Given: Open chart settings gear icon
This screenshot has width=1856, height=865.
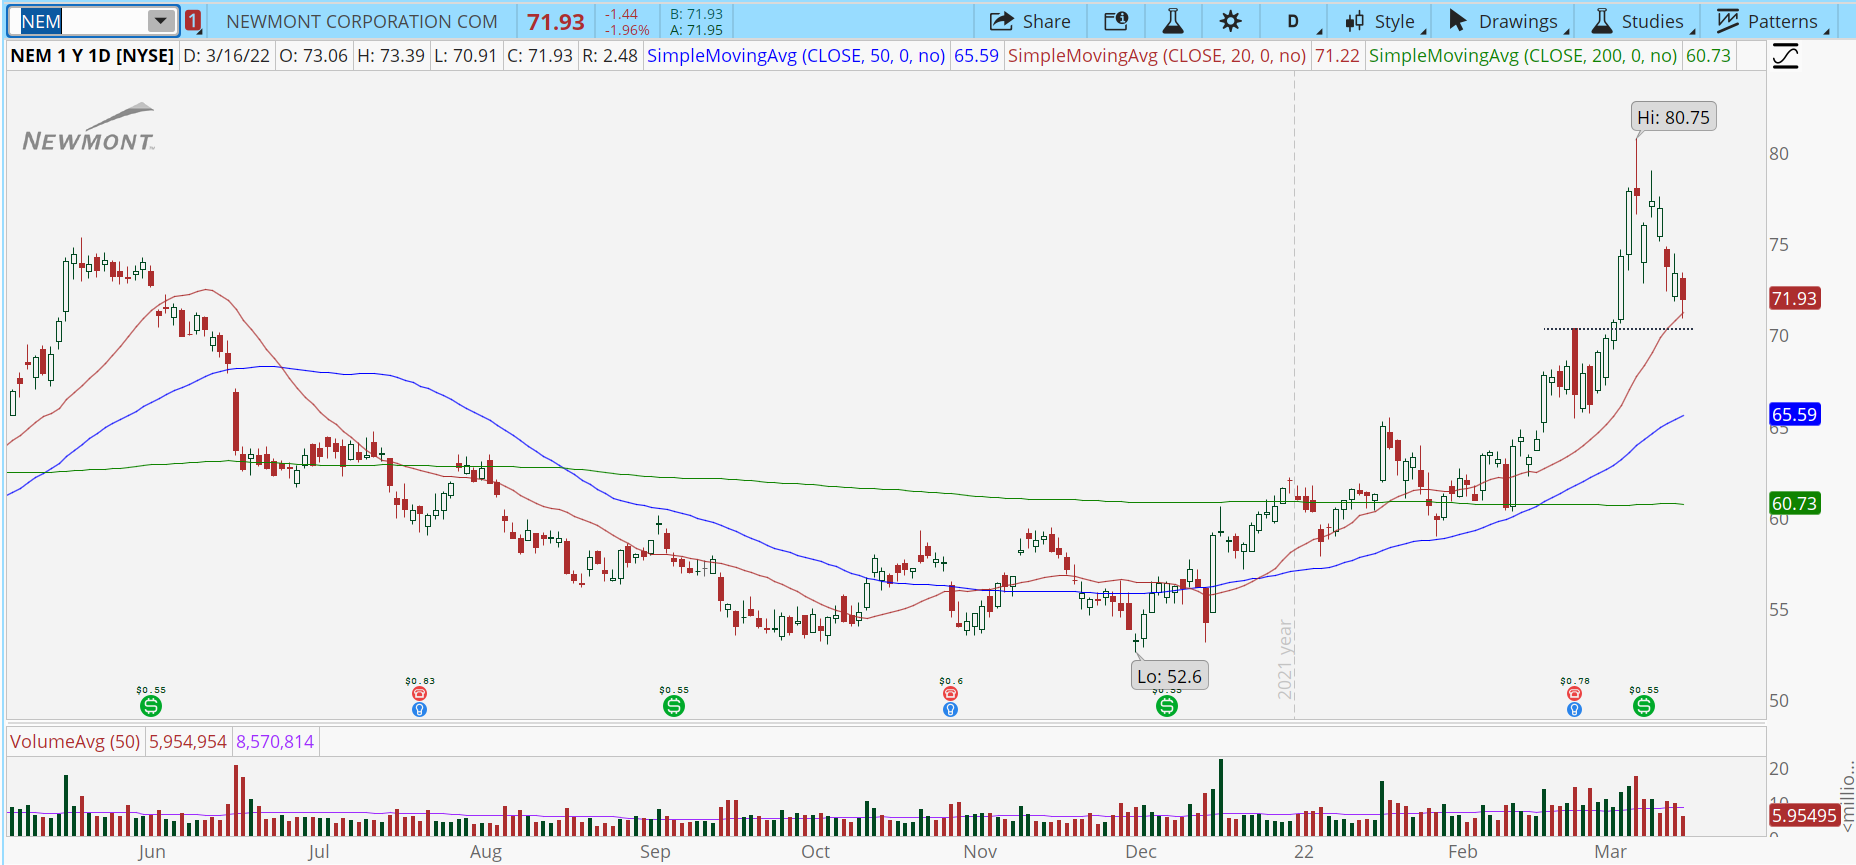Looking at the screenshot, I should (x=1231, y=21).
